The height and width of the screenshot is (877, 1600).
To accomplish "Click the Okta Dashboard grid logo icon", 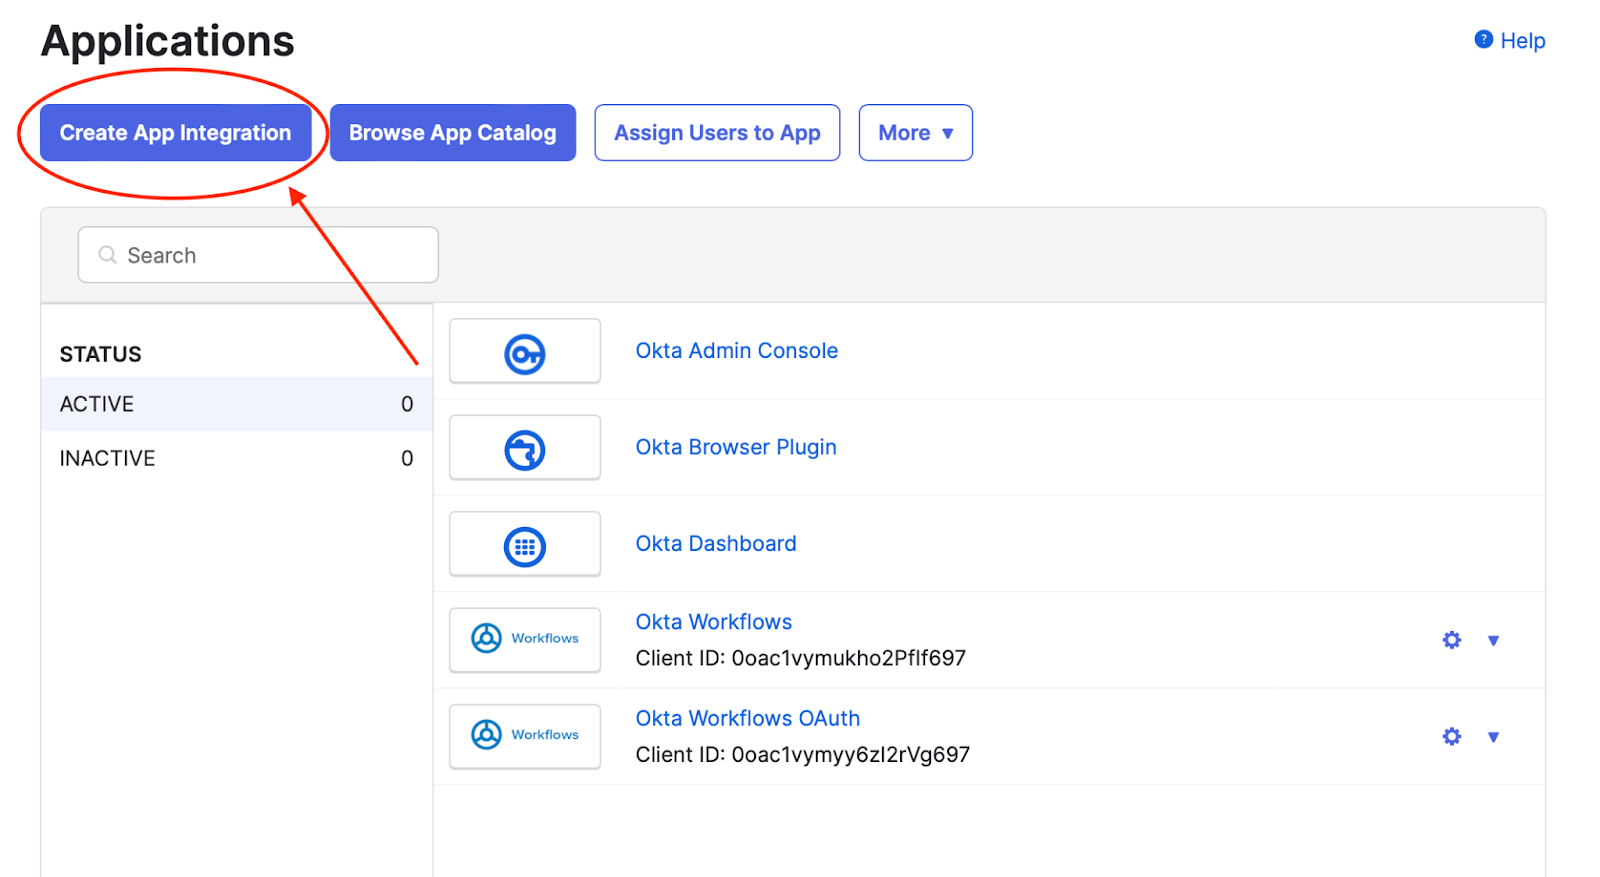I will [524, 547].
